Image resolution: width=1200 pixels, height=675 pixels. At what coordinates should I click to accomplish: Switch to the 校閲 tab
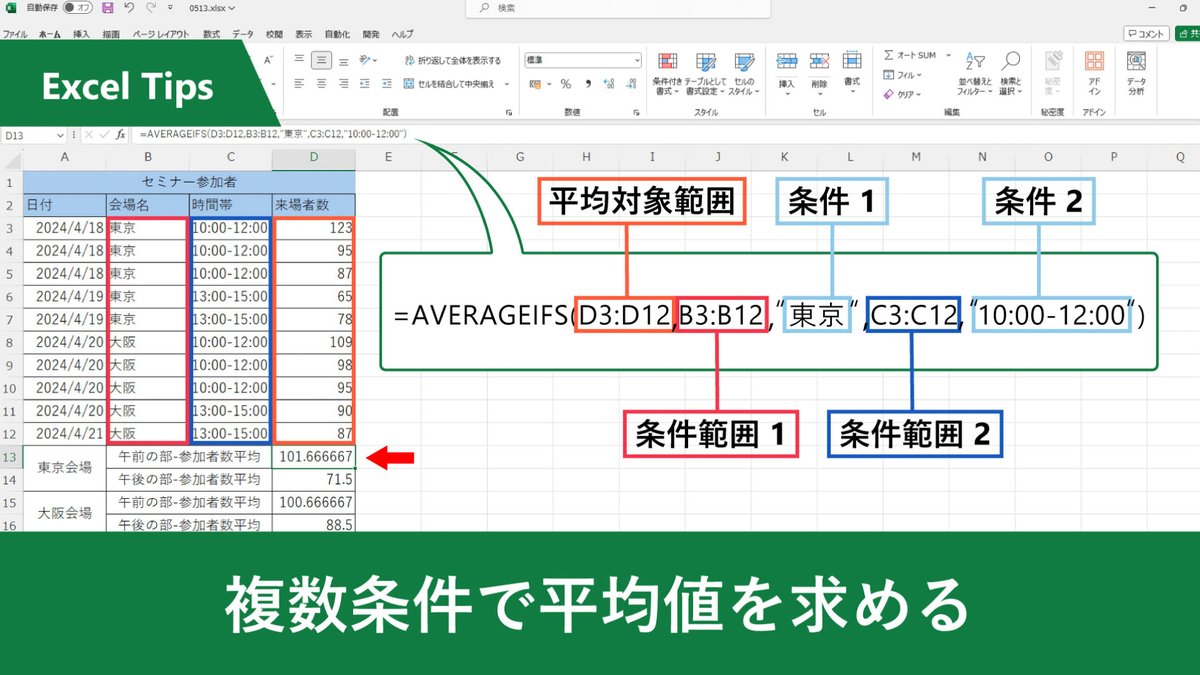coord(274,34)
